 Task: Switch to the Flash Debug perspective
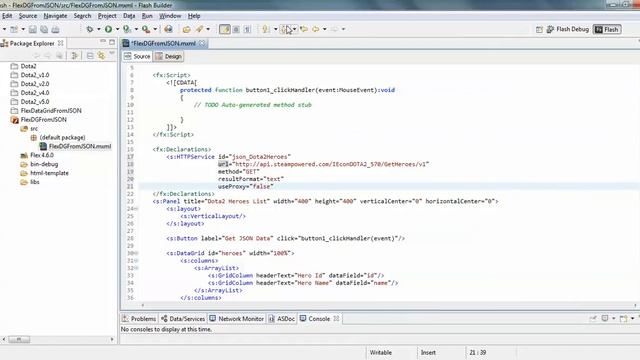pyautogui.click(x=568, y=29)
